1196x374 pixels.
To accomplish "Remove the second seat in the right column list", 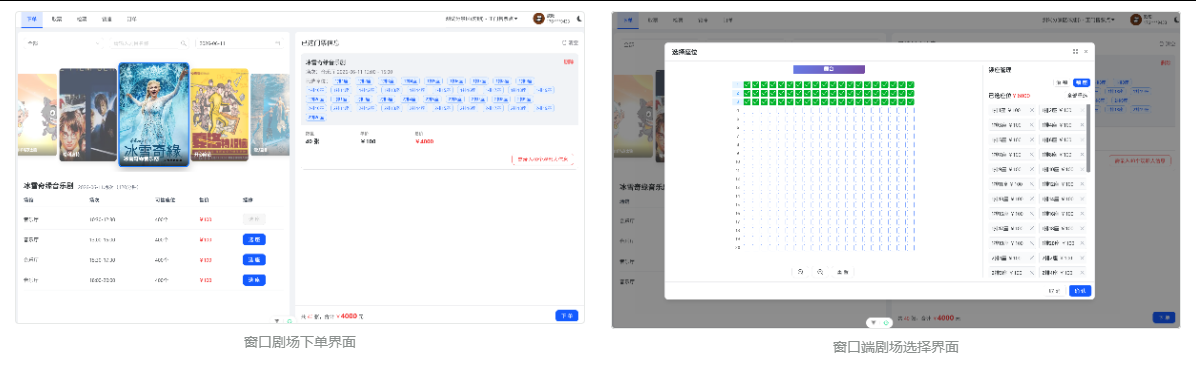I will point(1082,125).
